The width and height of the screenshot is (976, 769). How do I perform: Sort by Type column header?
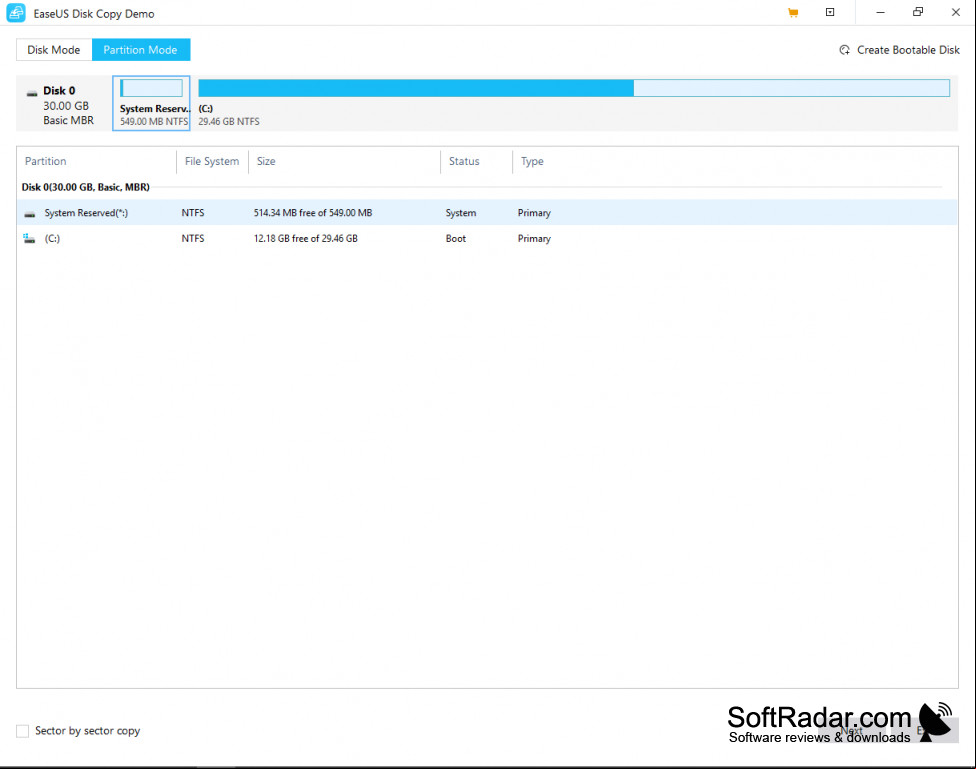click(532, 161)
